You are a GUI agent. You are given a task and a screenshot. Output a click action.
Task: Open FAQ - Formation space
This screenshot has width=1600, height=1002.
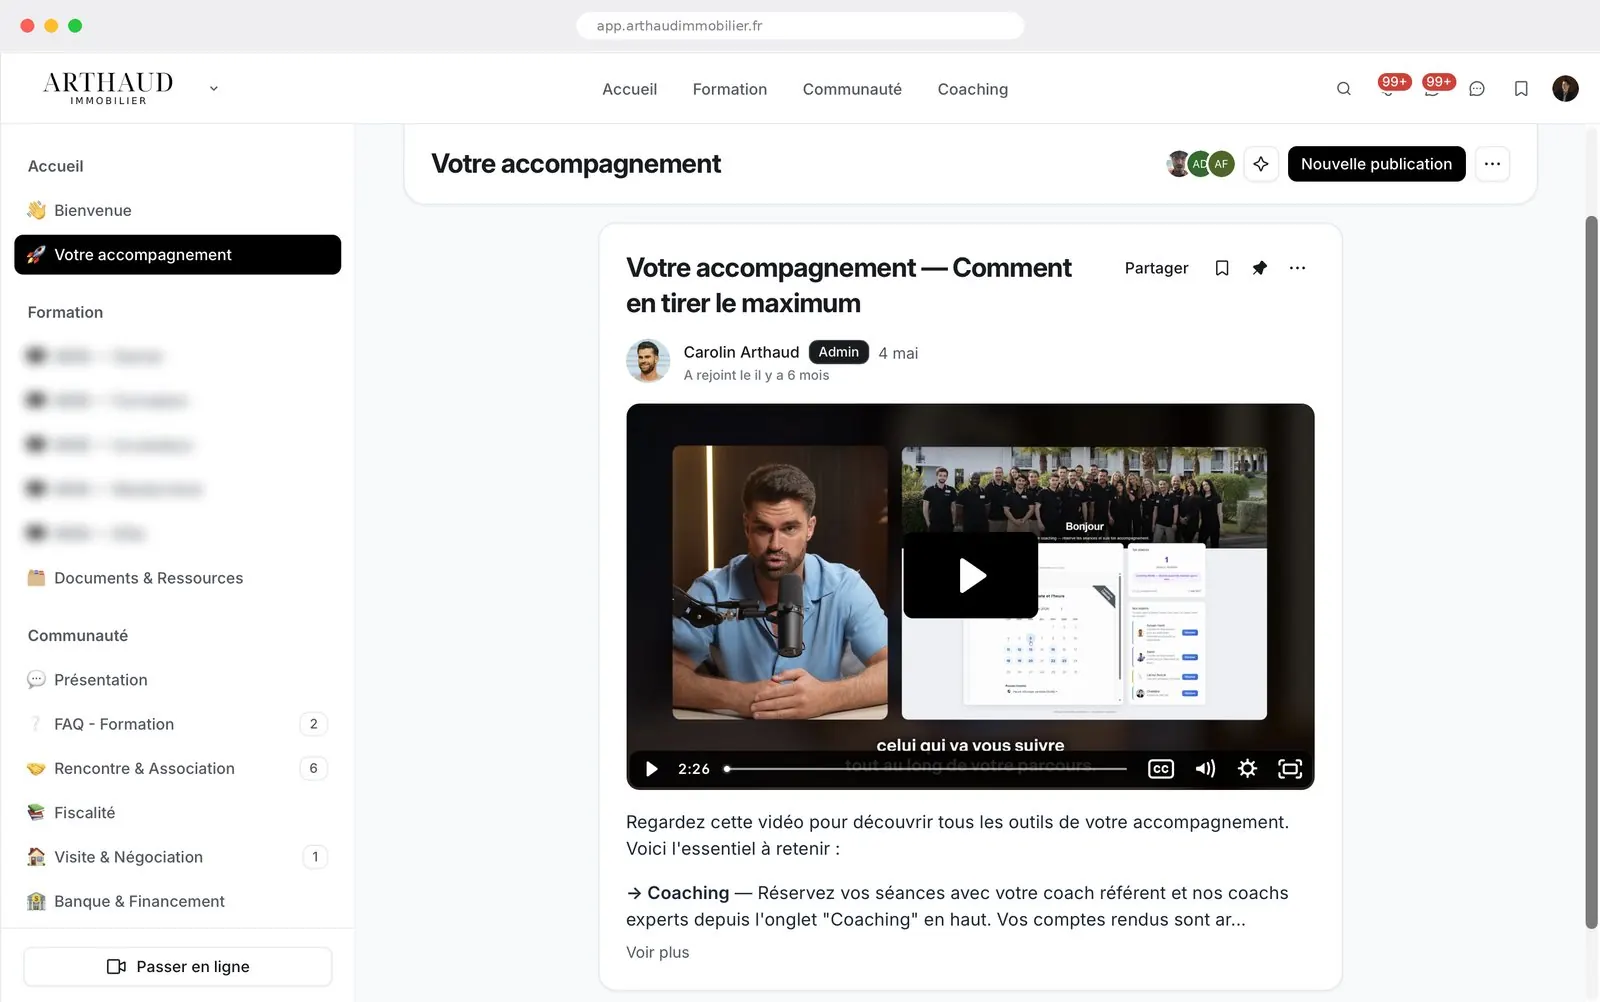tap(178, 724)
